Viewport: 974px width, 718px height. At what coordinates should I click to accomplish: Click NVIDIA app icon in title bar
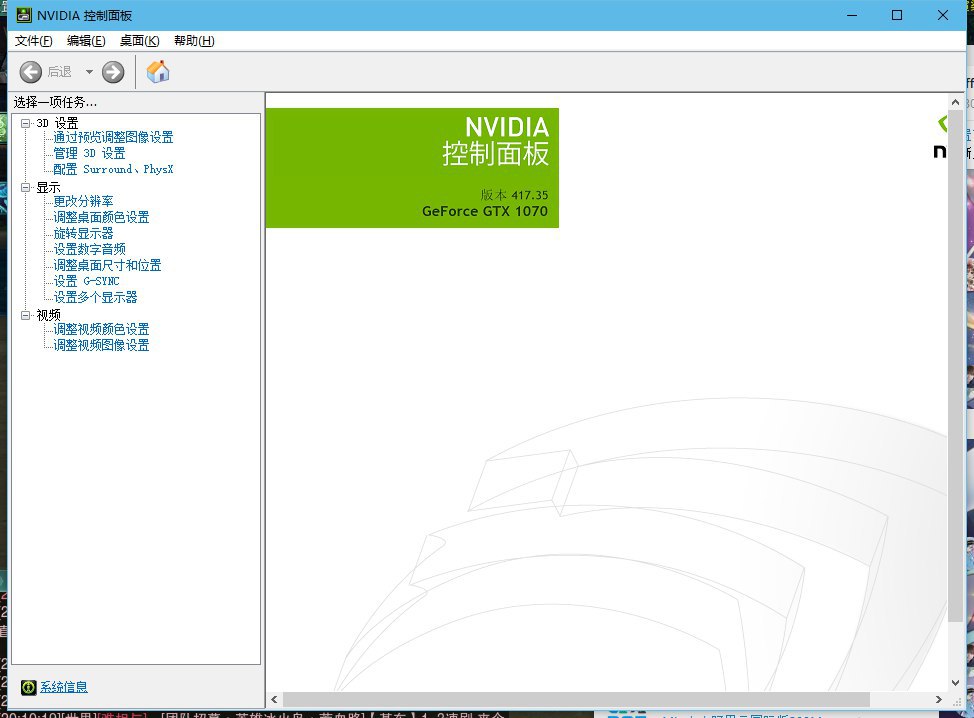[x=22, y=15]
